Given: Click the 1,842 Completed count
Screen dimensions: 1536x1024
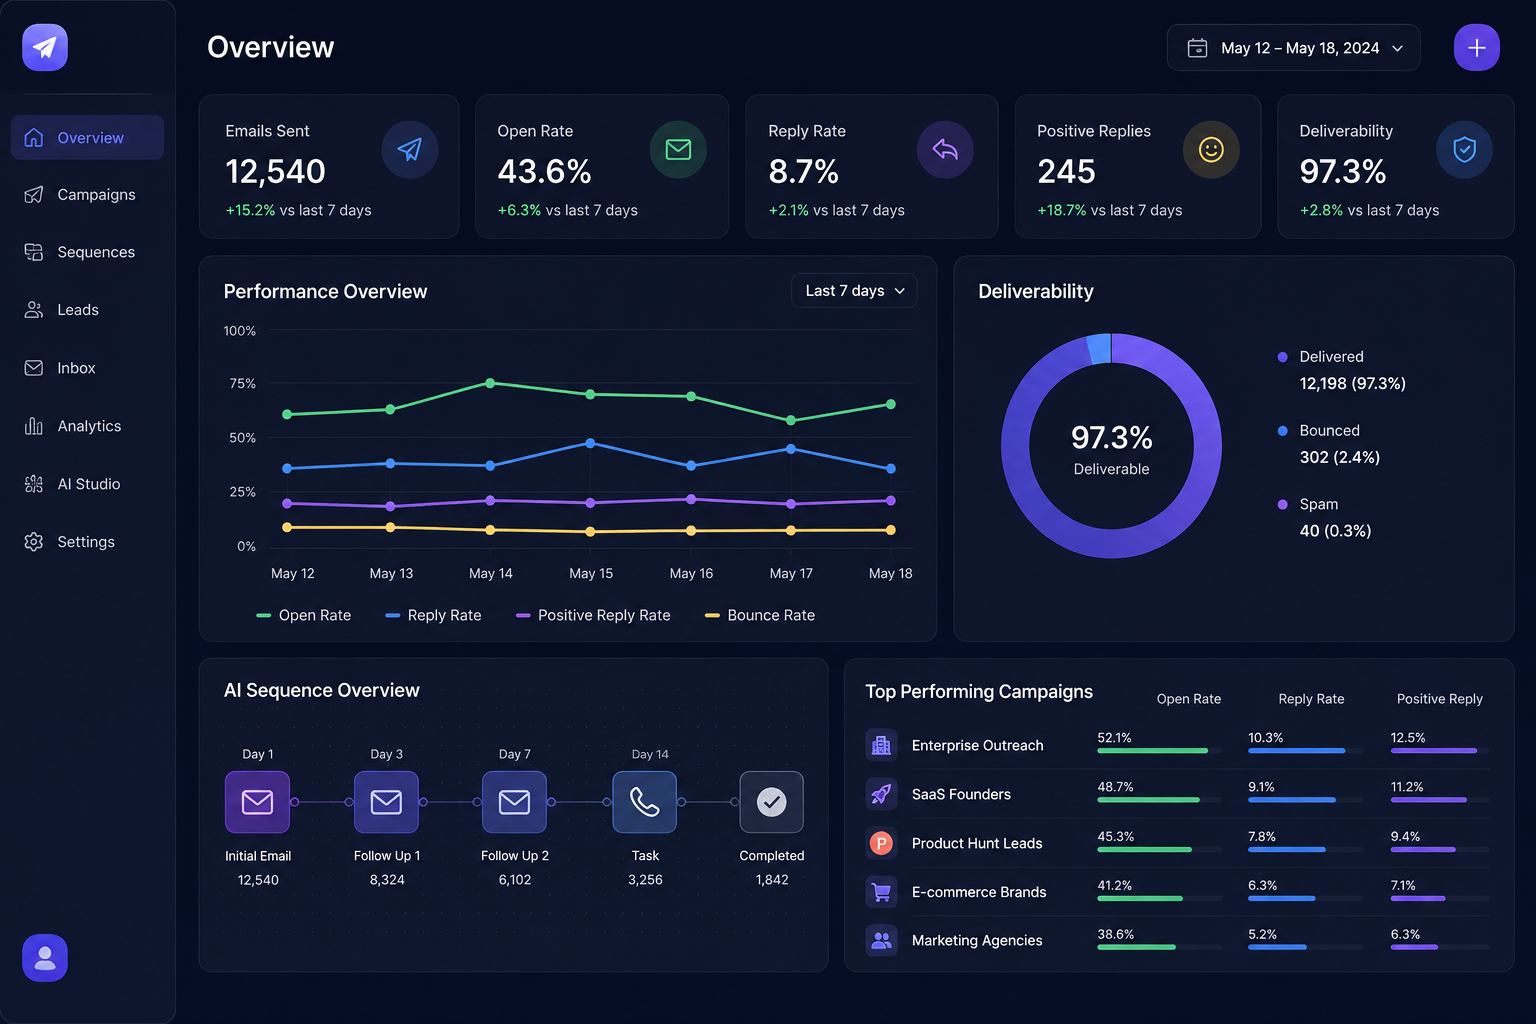Looking at the screenshot, I should 772,880.
